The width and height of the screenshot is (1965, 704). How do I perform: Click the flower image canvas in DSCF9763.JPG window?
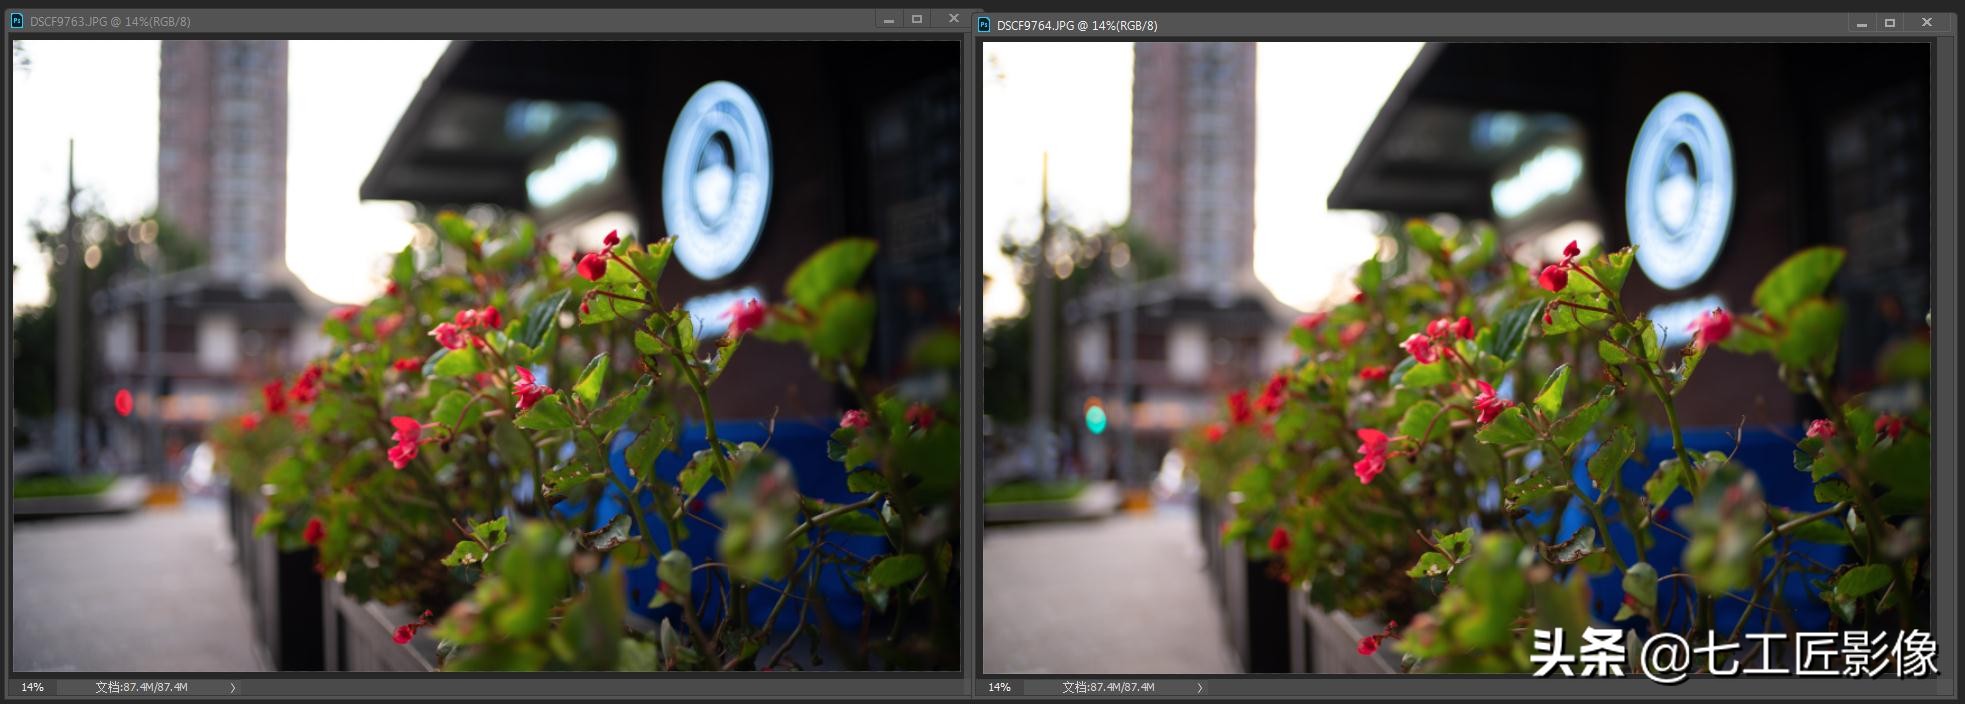click(x=486, y=355)
